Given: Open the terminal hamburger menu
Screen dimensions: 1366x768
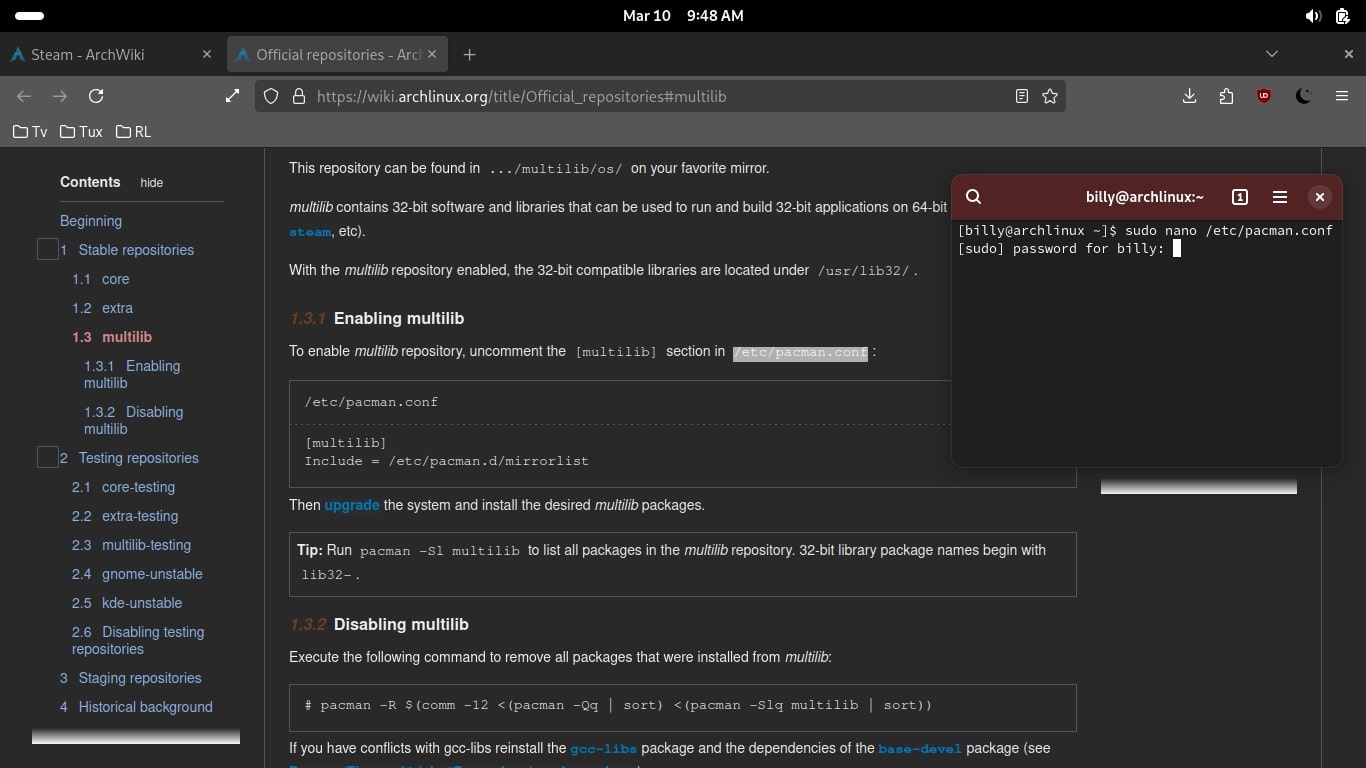Looking at the screenshot, I should tap(1279, 197).
